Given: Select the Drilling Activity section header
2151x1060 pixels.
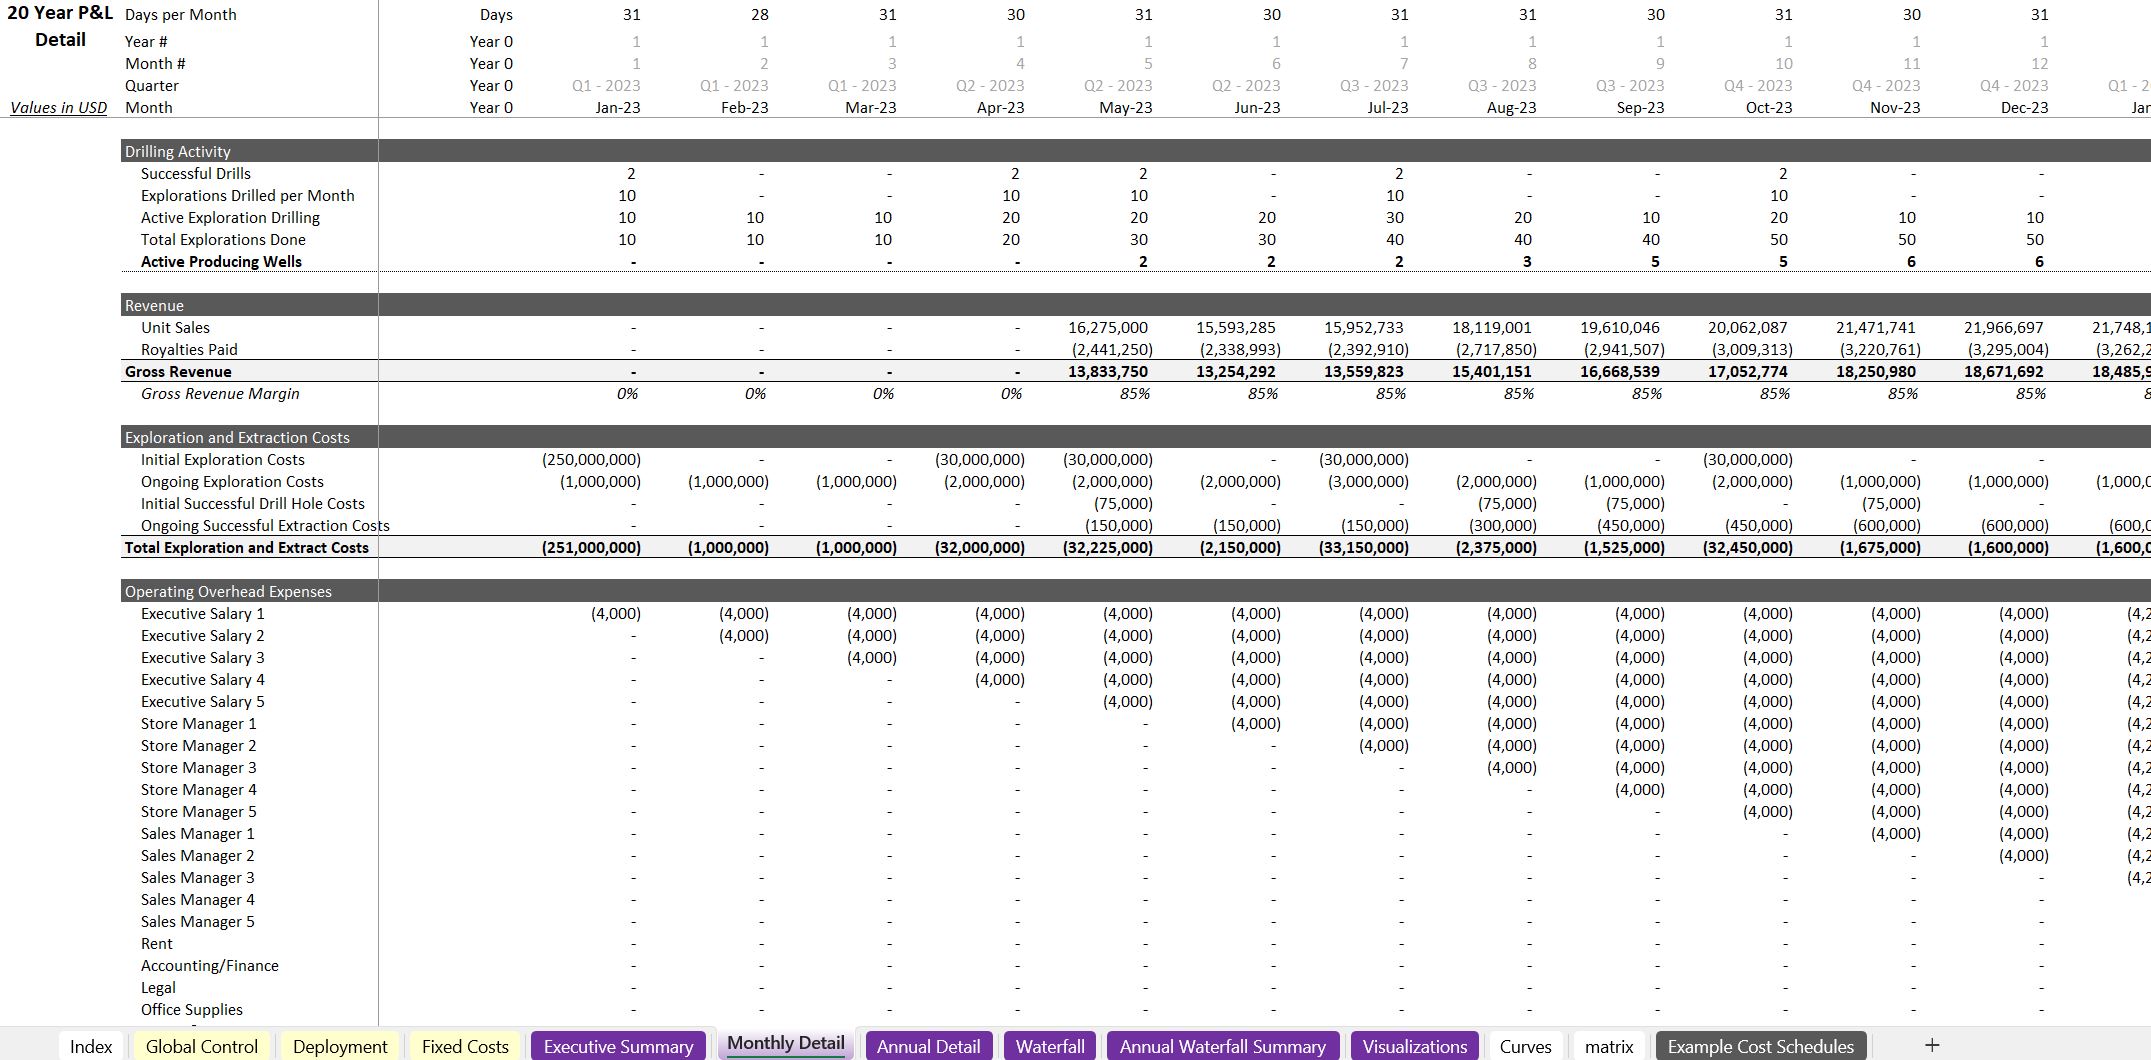Looking at the screenshot, I should click(178, 151).
